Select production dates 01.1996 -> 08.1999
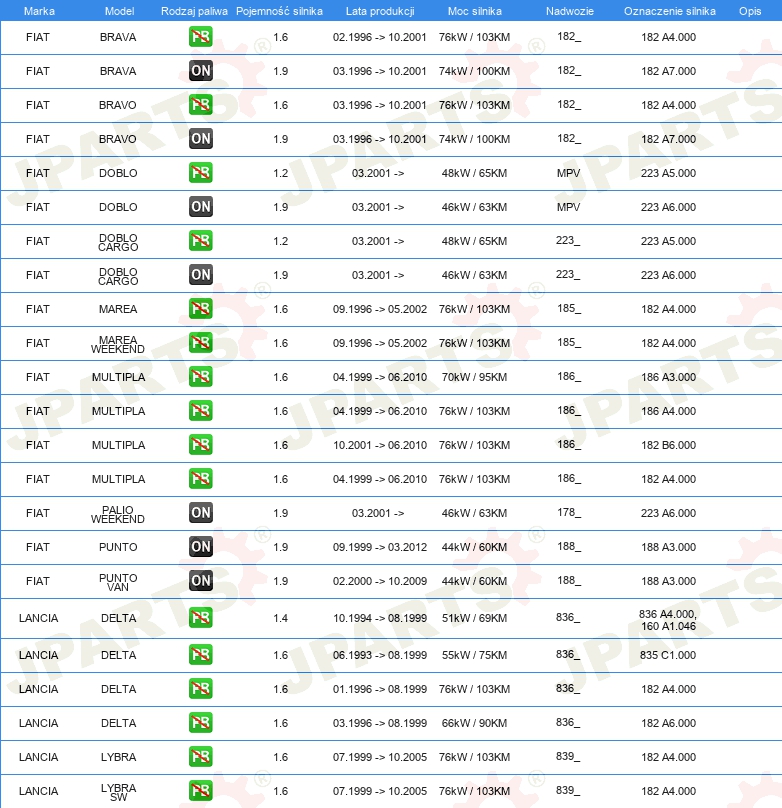 point(380,689)
